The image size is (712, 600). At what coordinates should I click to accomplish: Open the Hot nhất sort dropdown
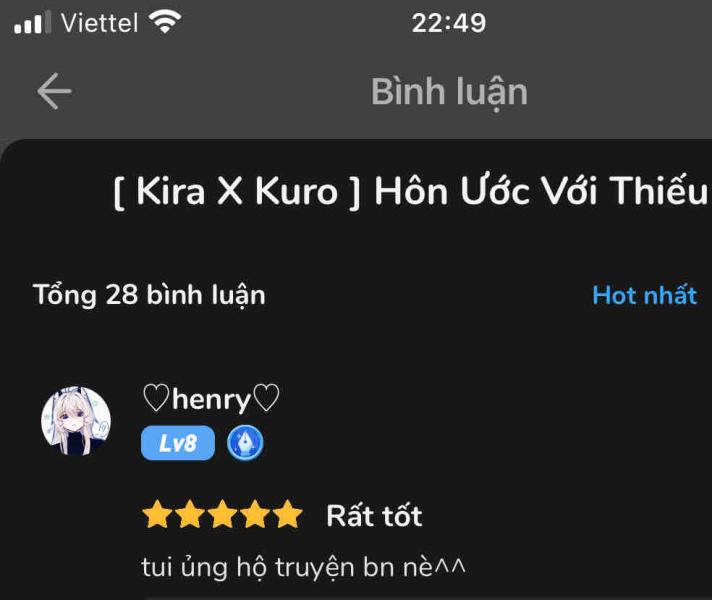644,295
